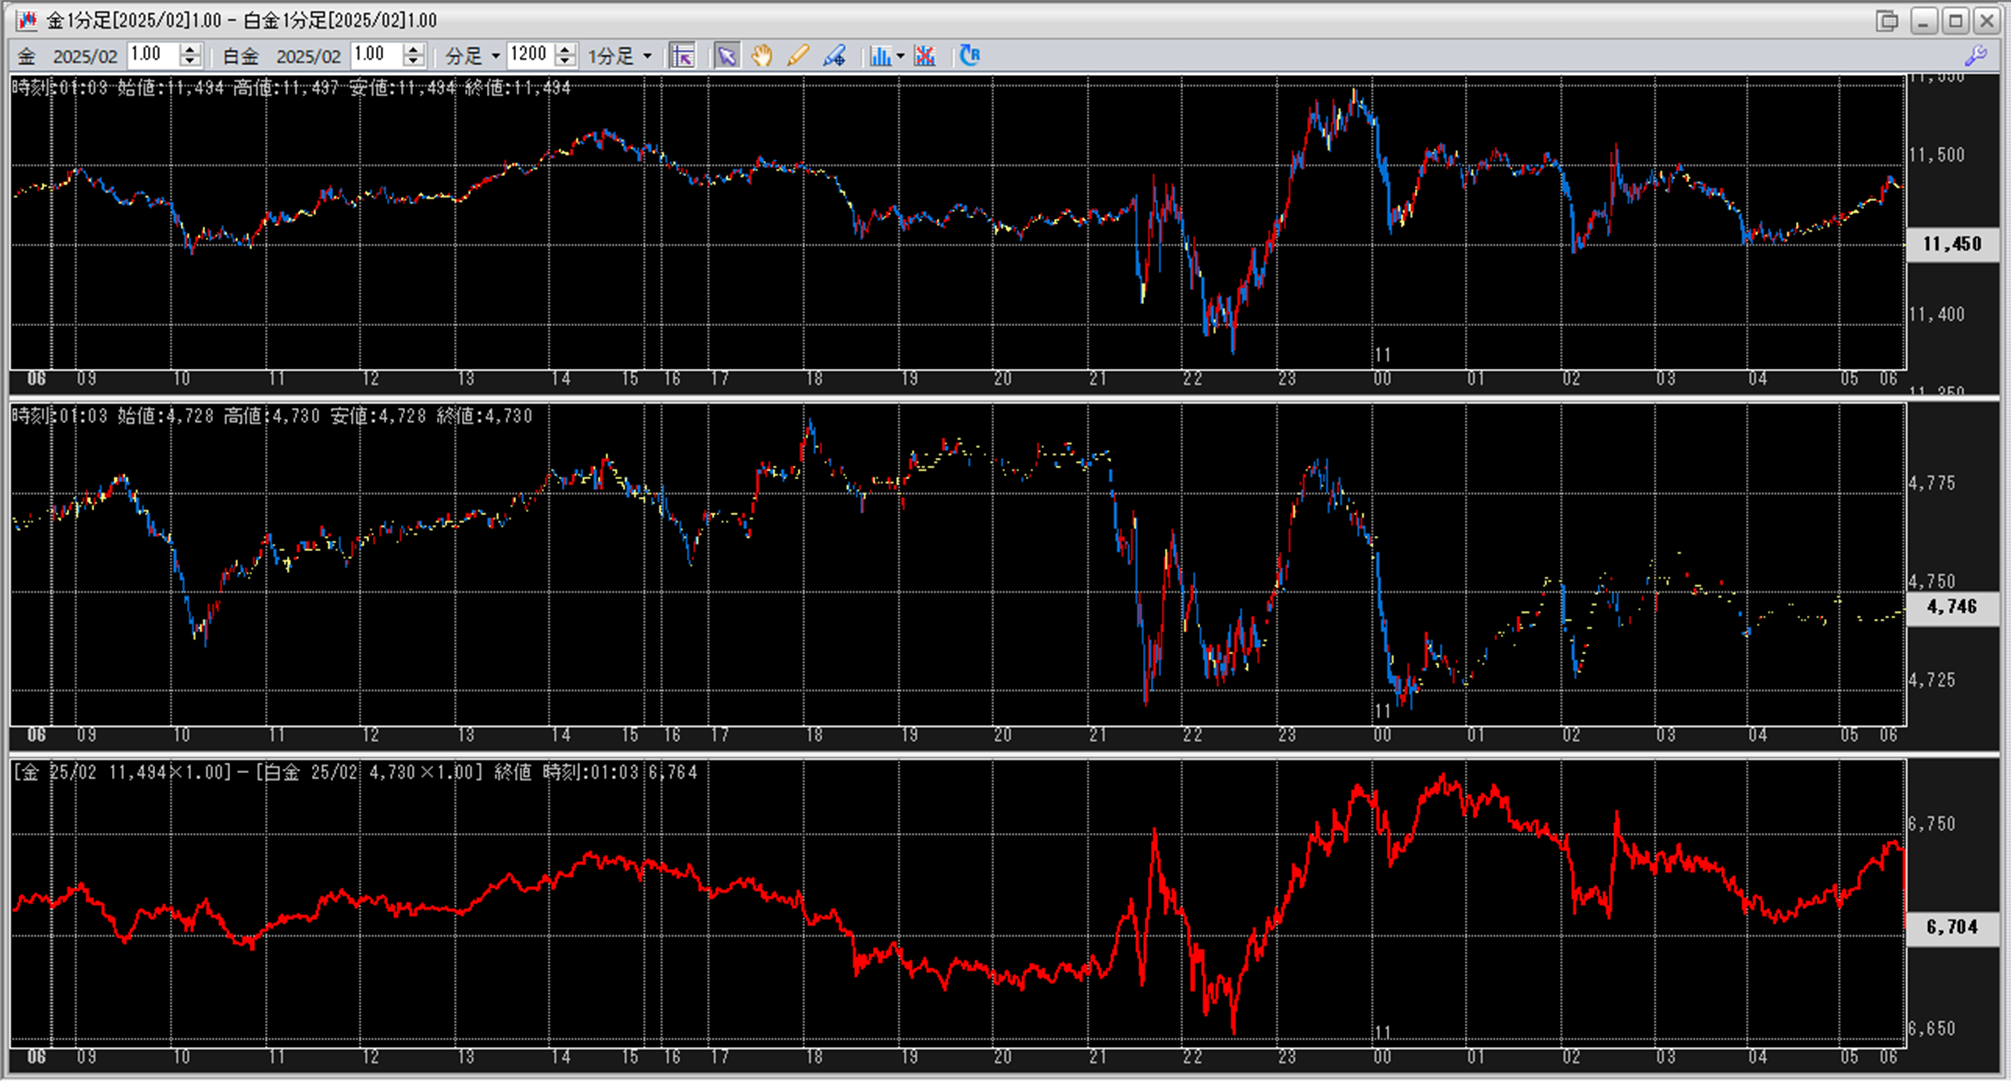Increase the gold multiplier 1.00 stepper
Image resolution: width=2011 pixels, height=1082 pixels.
click(x=190, y=50)
